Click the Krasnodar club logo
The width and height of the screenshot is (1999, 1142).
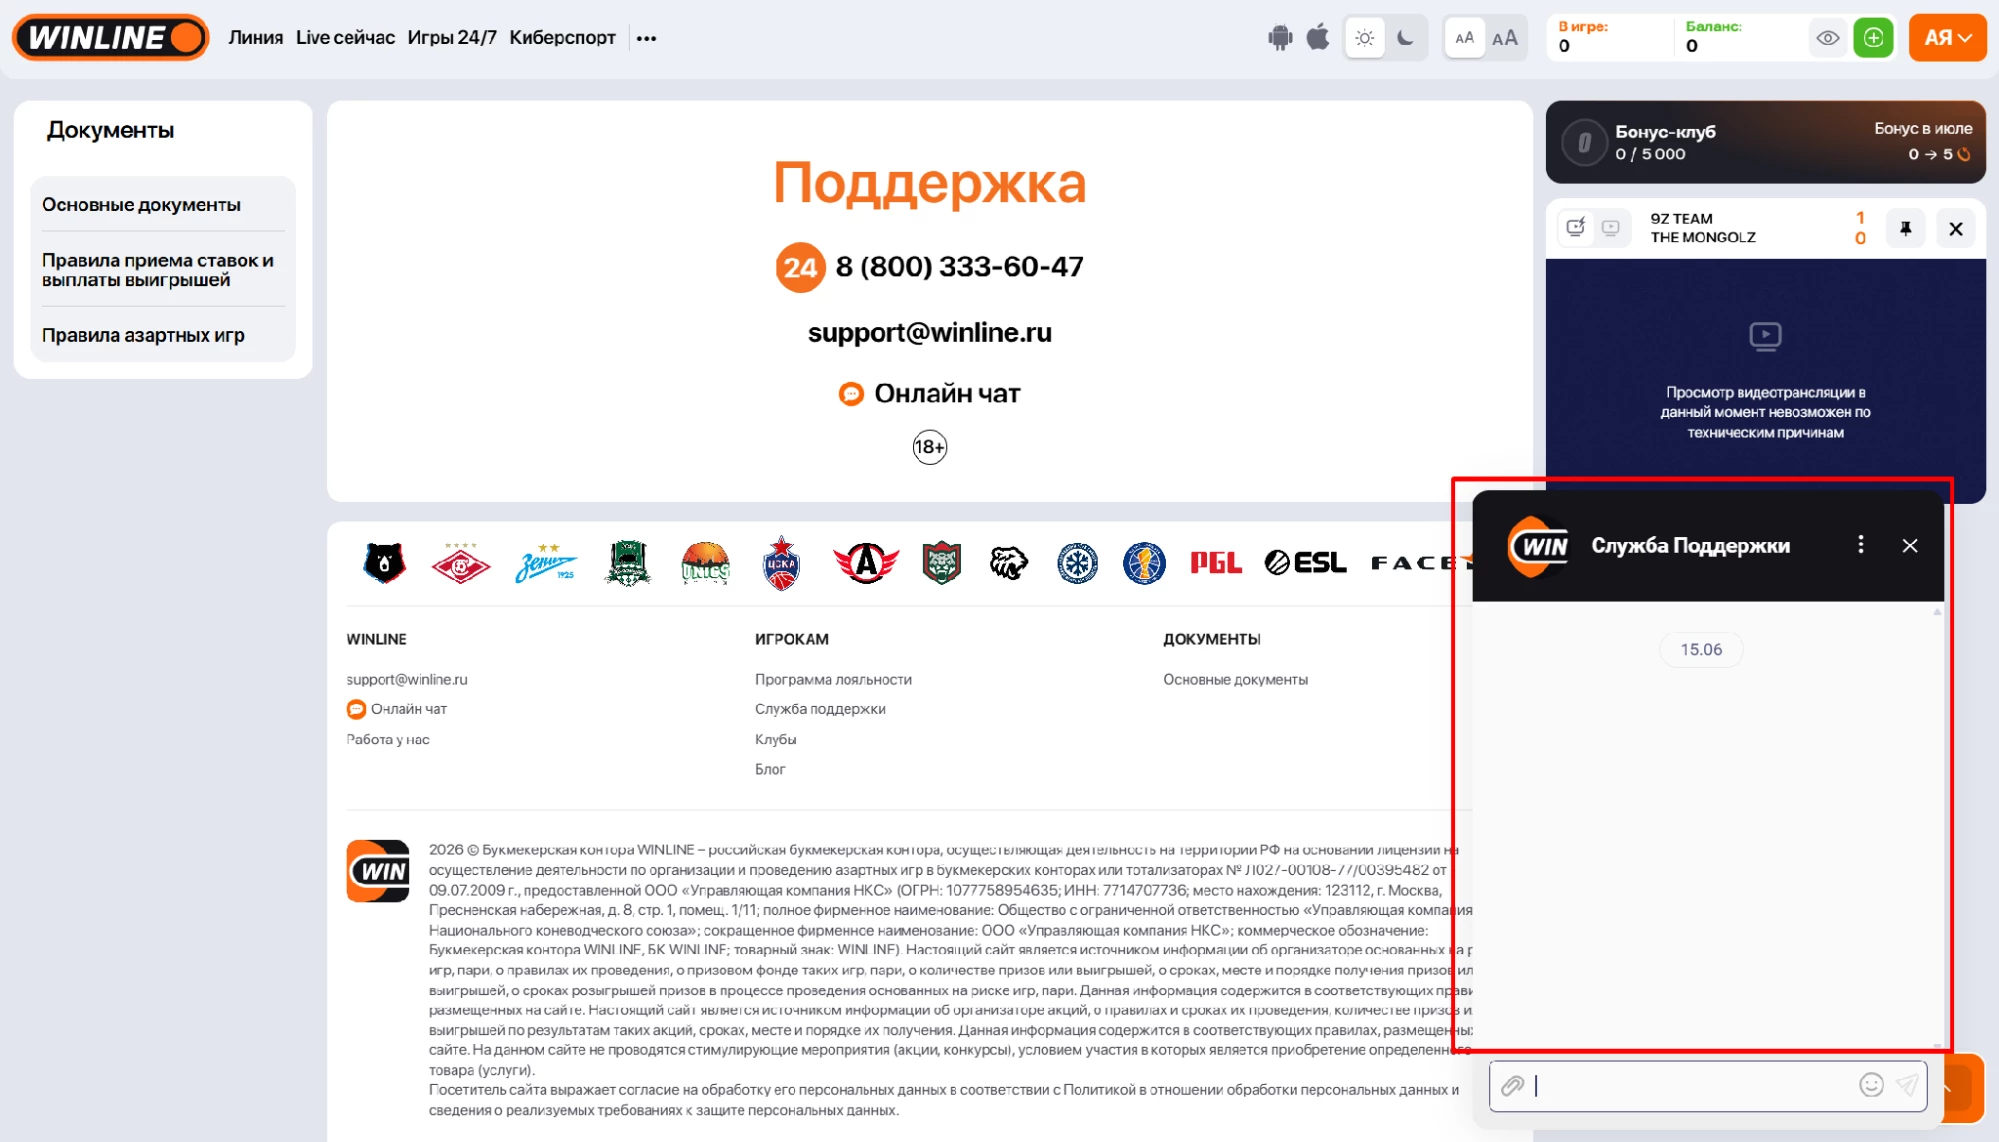pos(628,563)
